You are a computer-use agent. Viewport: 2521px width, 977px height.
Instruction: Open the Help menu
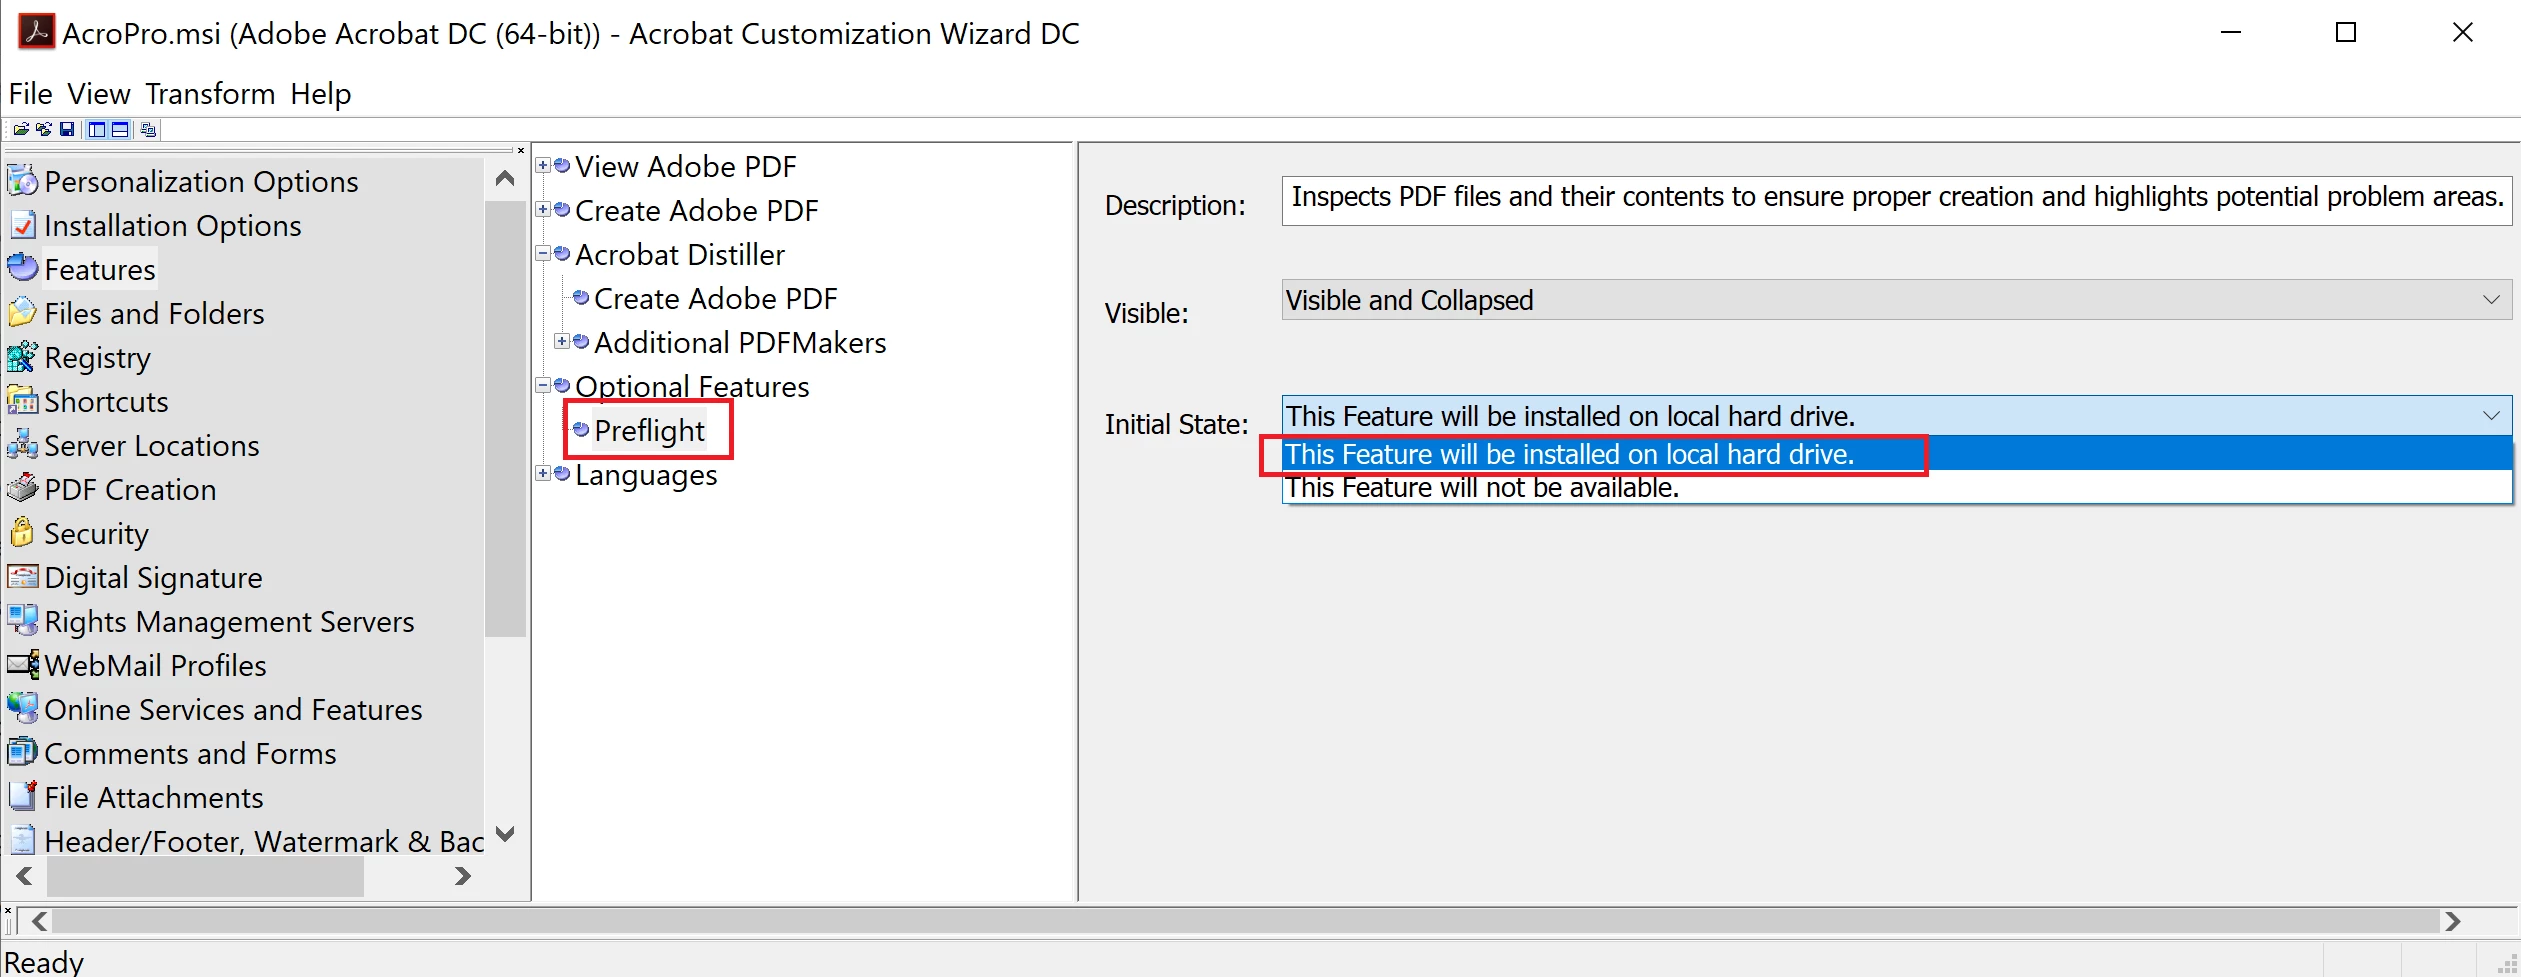coord(321,94)
